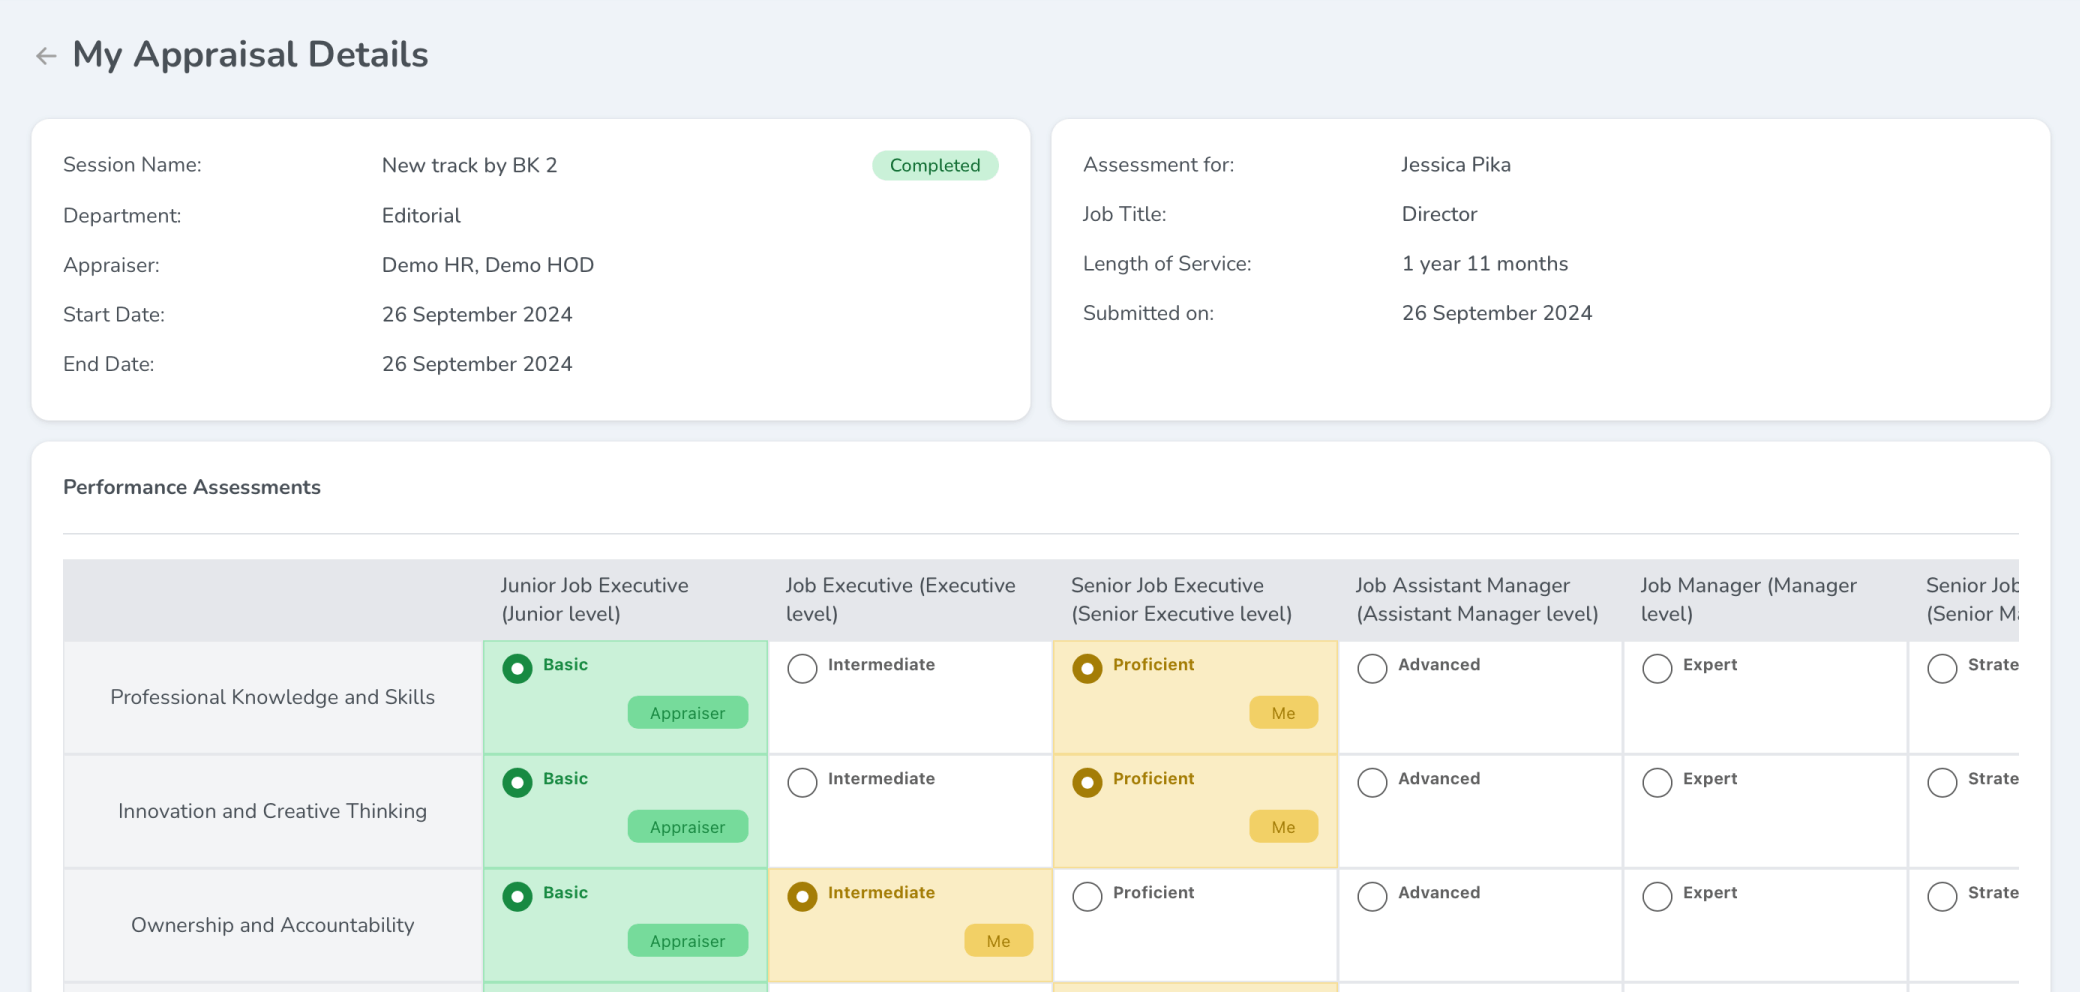The image size is (2080, 992).
Task: Click the Jessica Pika name
Action: click(x=1456, y=164)
